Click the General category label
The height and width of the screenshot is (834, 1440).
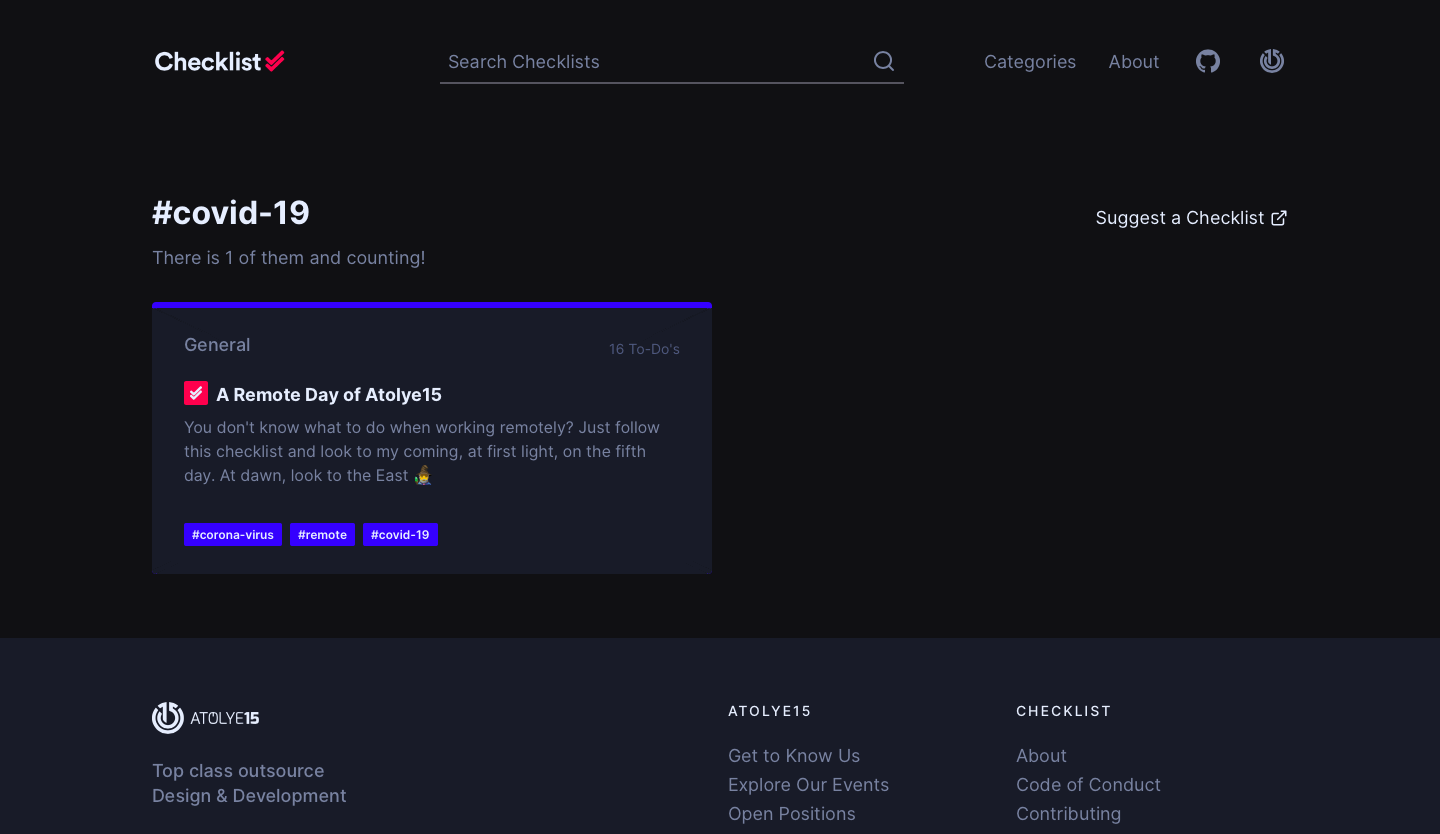tap(217, 345)
